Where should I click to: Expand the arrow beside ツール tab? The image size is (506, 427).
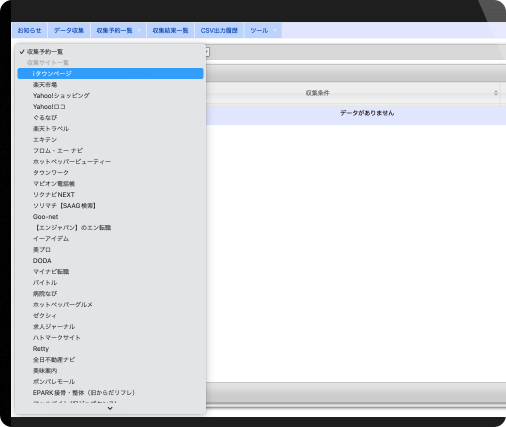[x=275, y=31]
